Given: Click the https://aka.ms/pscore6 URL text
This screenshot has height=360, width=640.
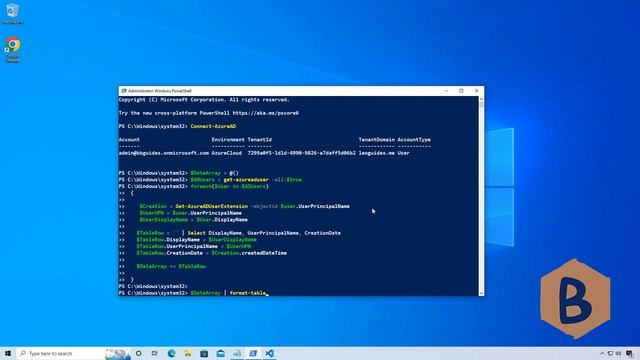Looking at the screenshot, I should tap(265, 113).
